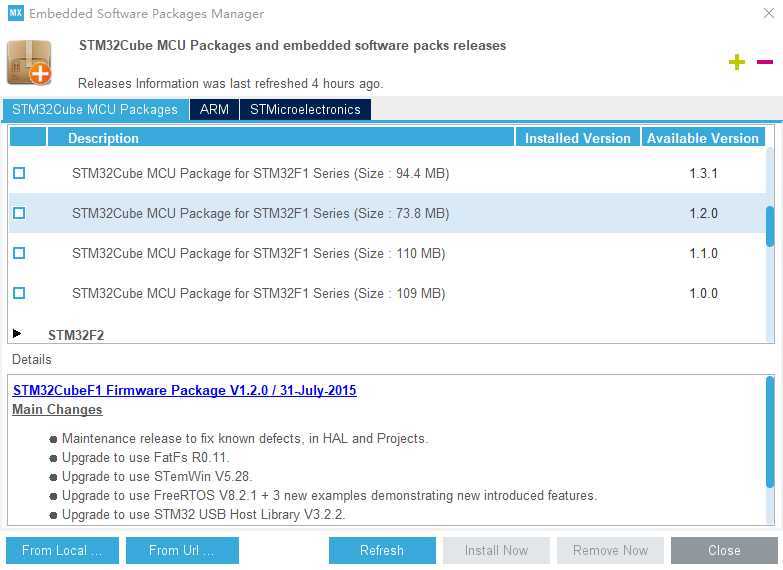This screenshot has height=570, width=783.
Task: Select the row with size 110 MB
Action: [388, 253]
